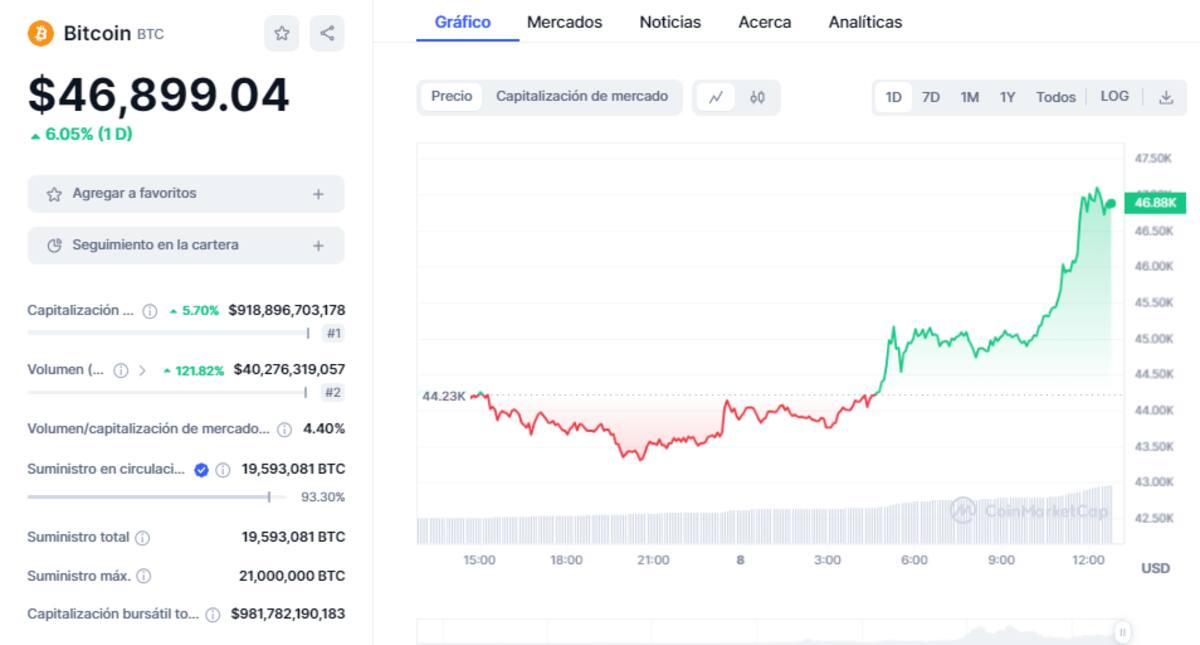
Task: Click info icon beside Suministro máx.
Action: (x=144, y=576)
